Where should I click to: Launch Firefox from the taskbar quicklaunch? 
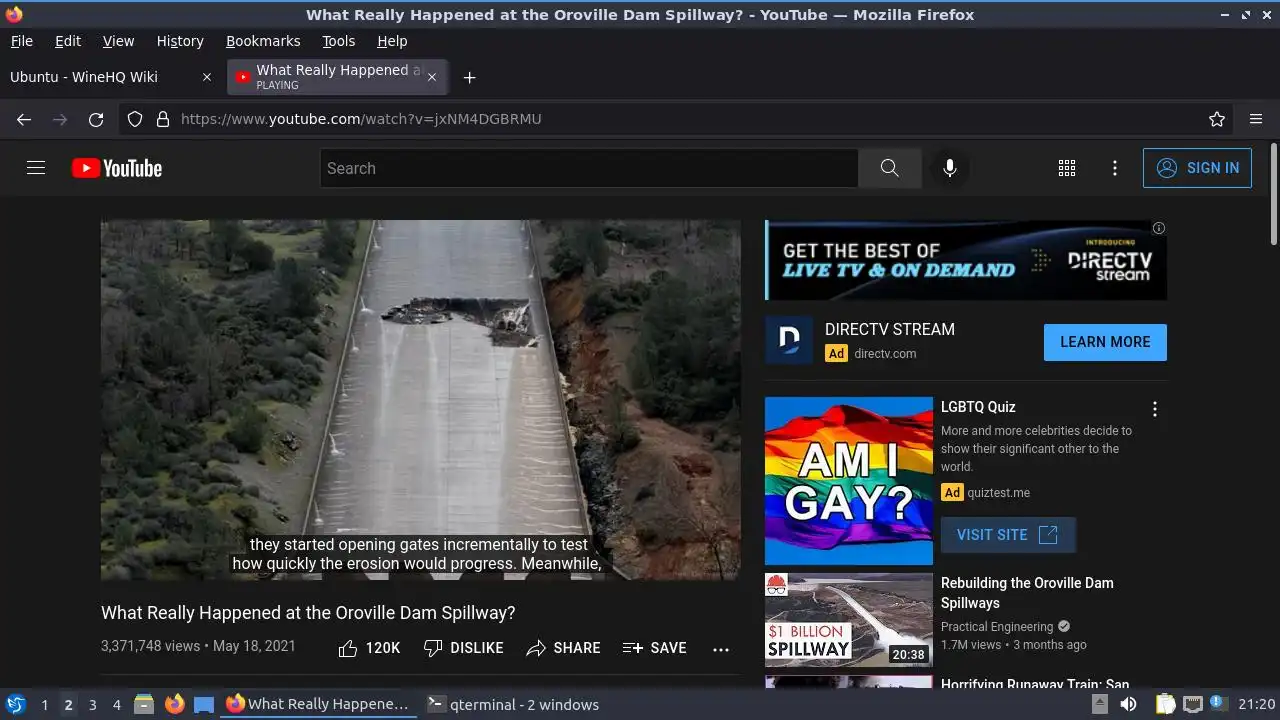pos(175,704)
